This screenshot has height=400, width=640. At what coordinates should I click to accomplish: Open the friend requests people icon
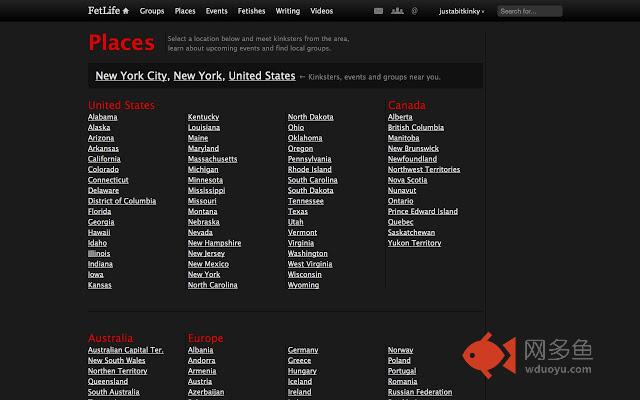(397, 11)
